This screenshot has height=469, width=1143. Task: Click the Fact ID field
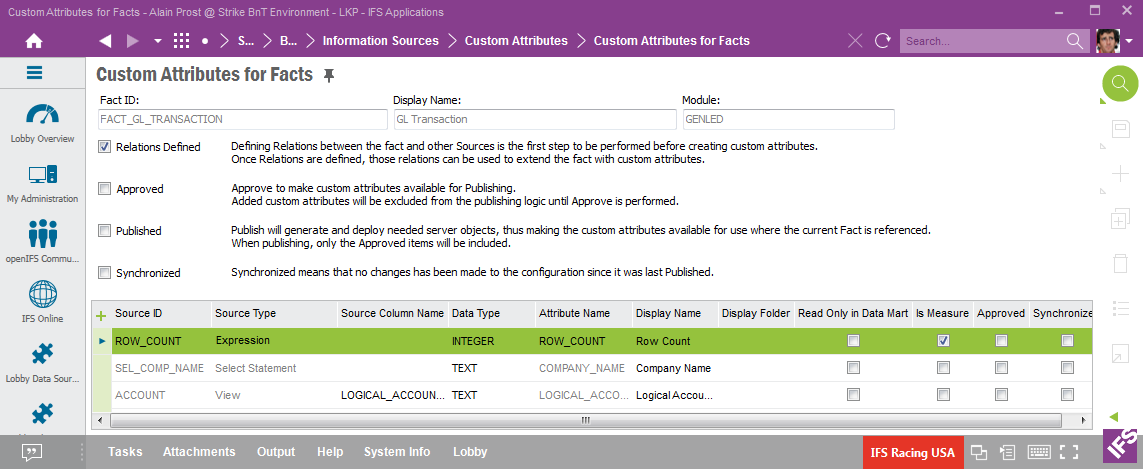point(243,119)
